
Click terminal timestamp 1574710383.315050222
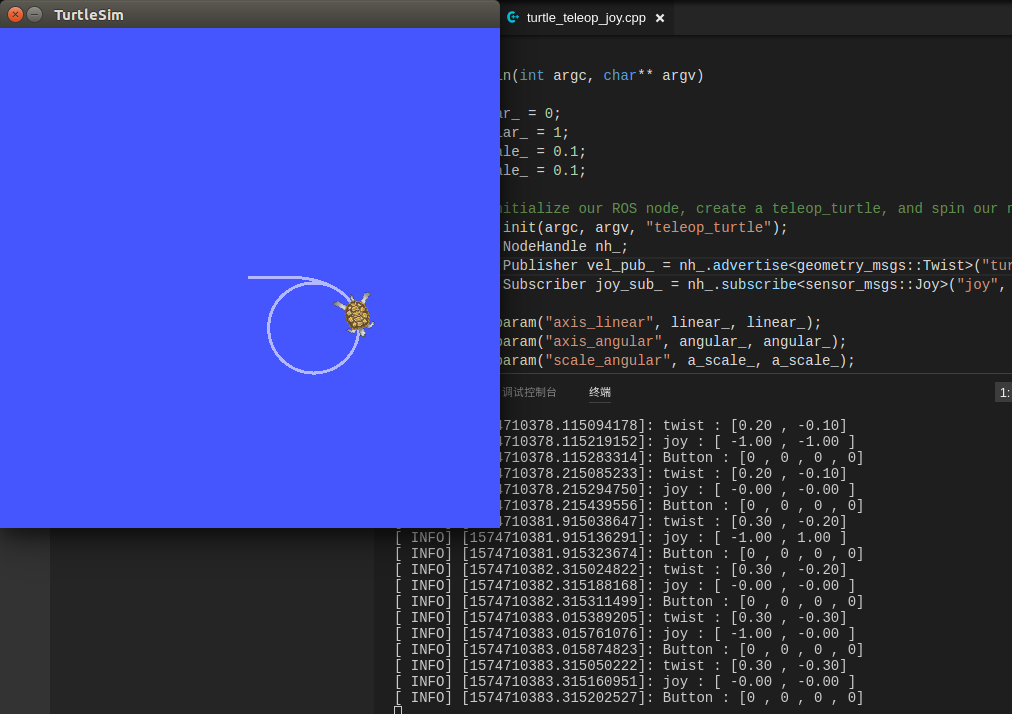coord(554,666)
